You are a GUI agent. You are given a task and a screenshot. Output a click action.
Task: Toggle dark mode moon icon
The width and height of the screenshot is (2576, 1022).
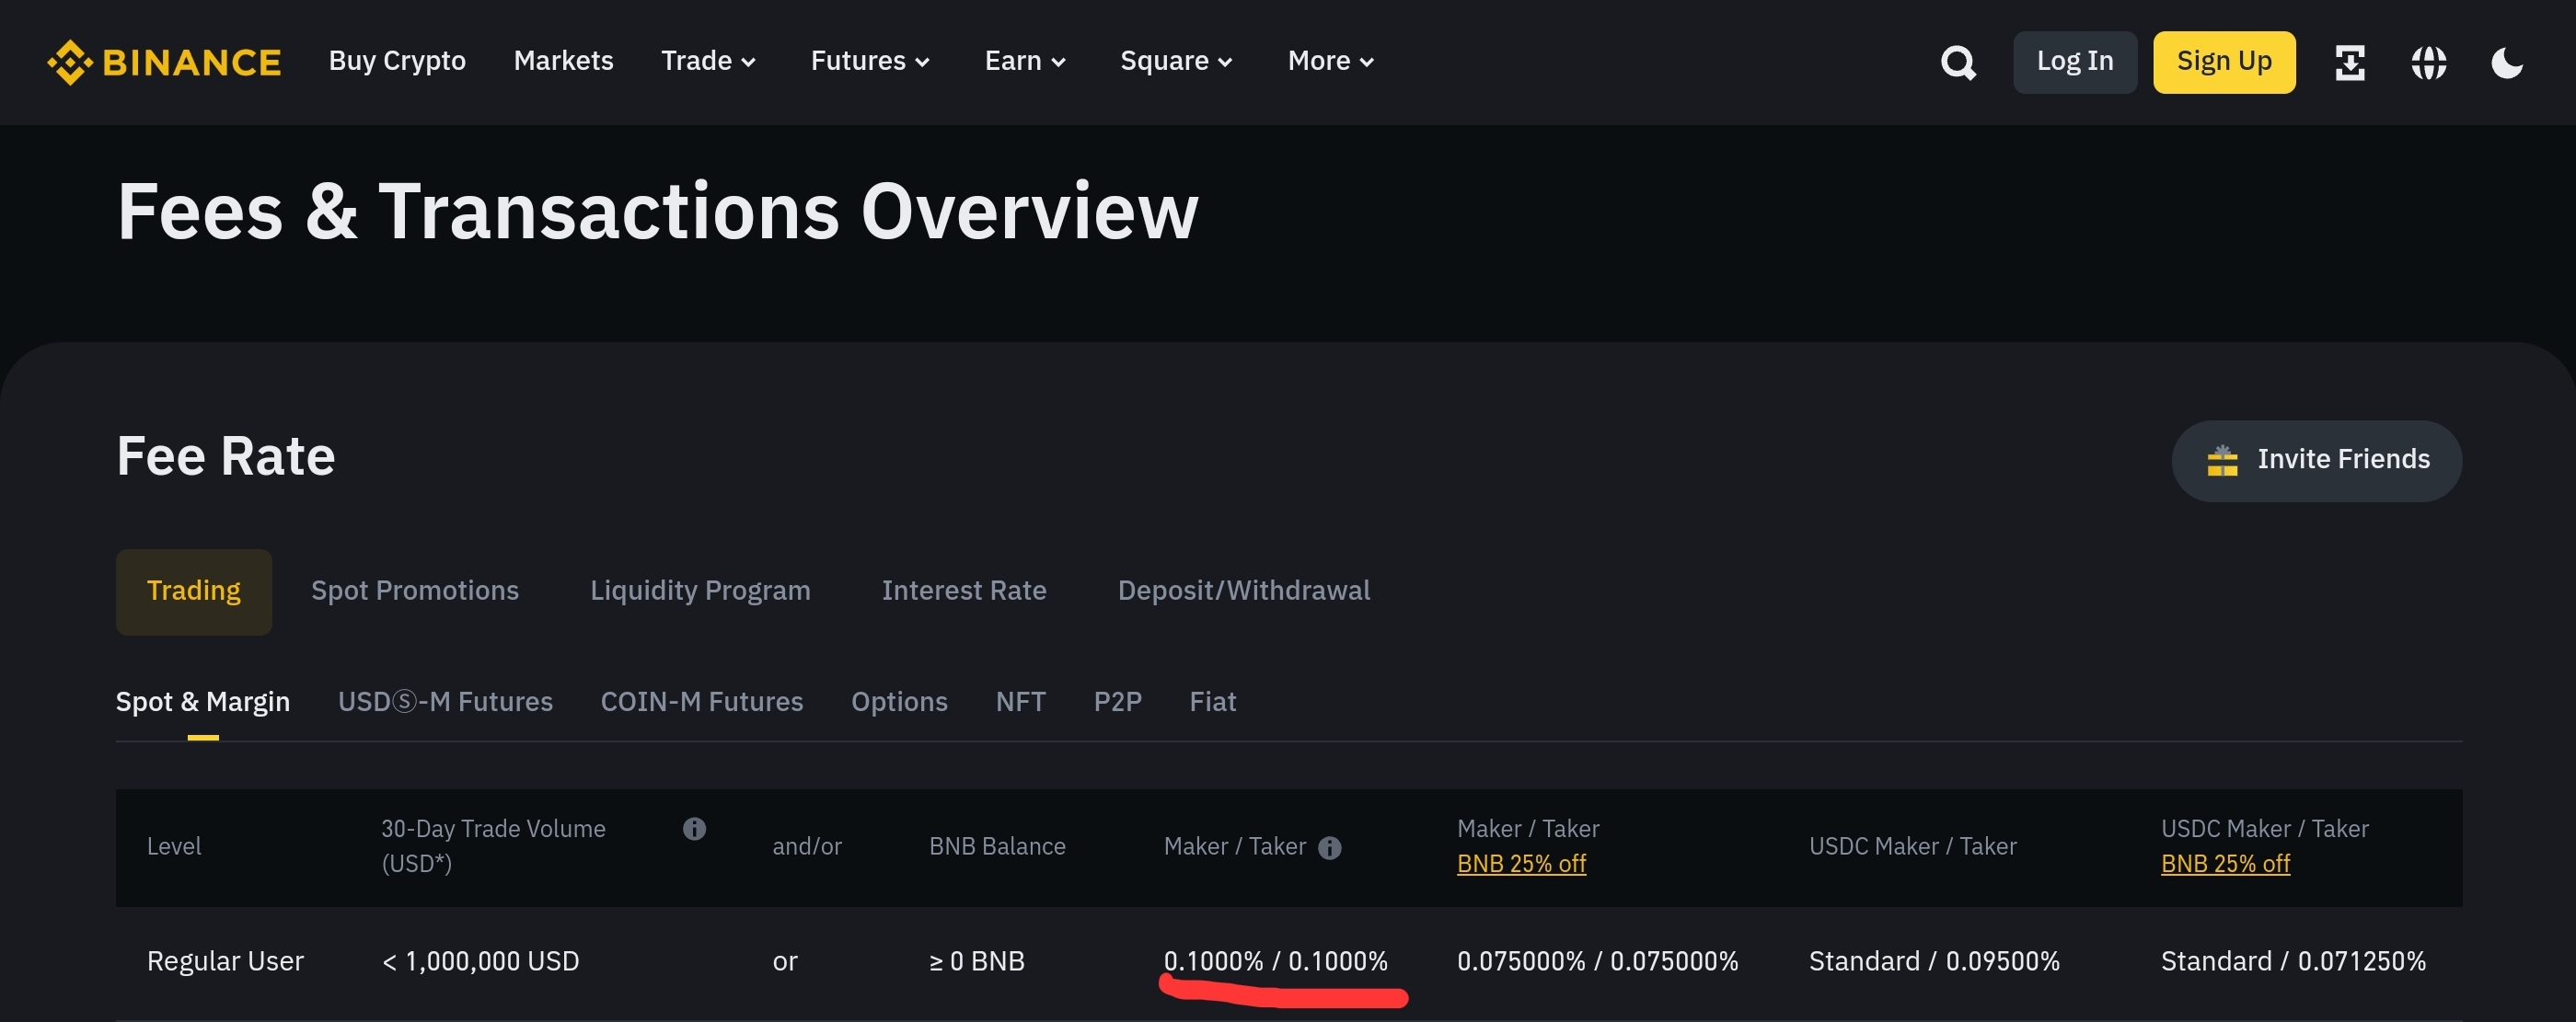2506,62
